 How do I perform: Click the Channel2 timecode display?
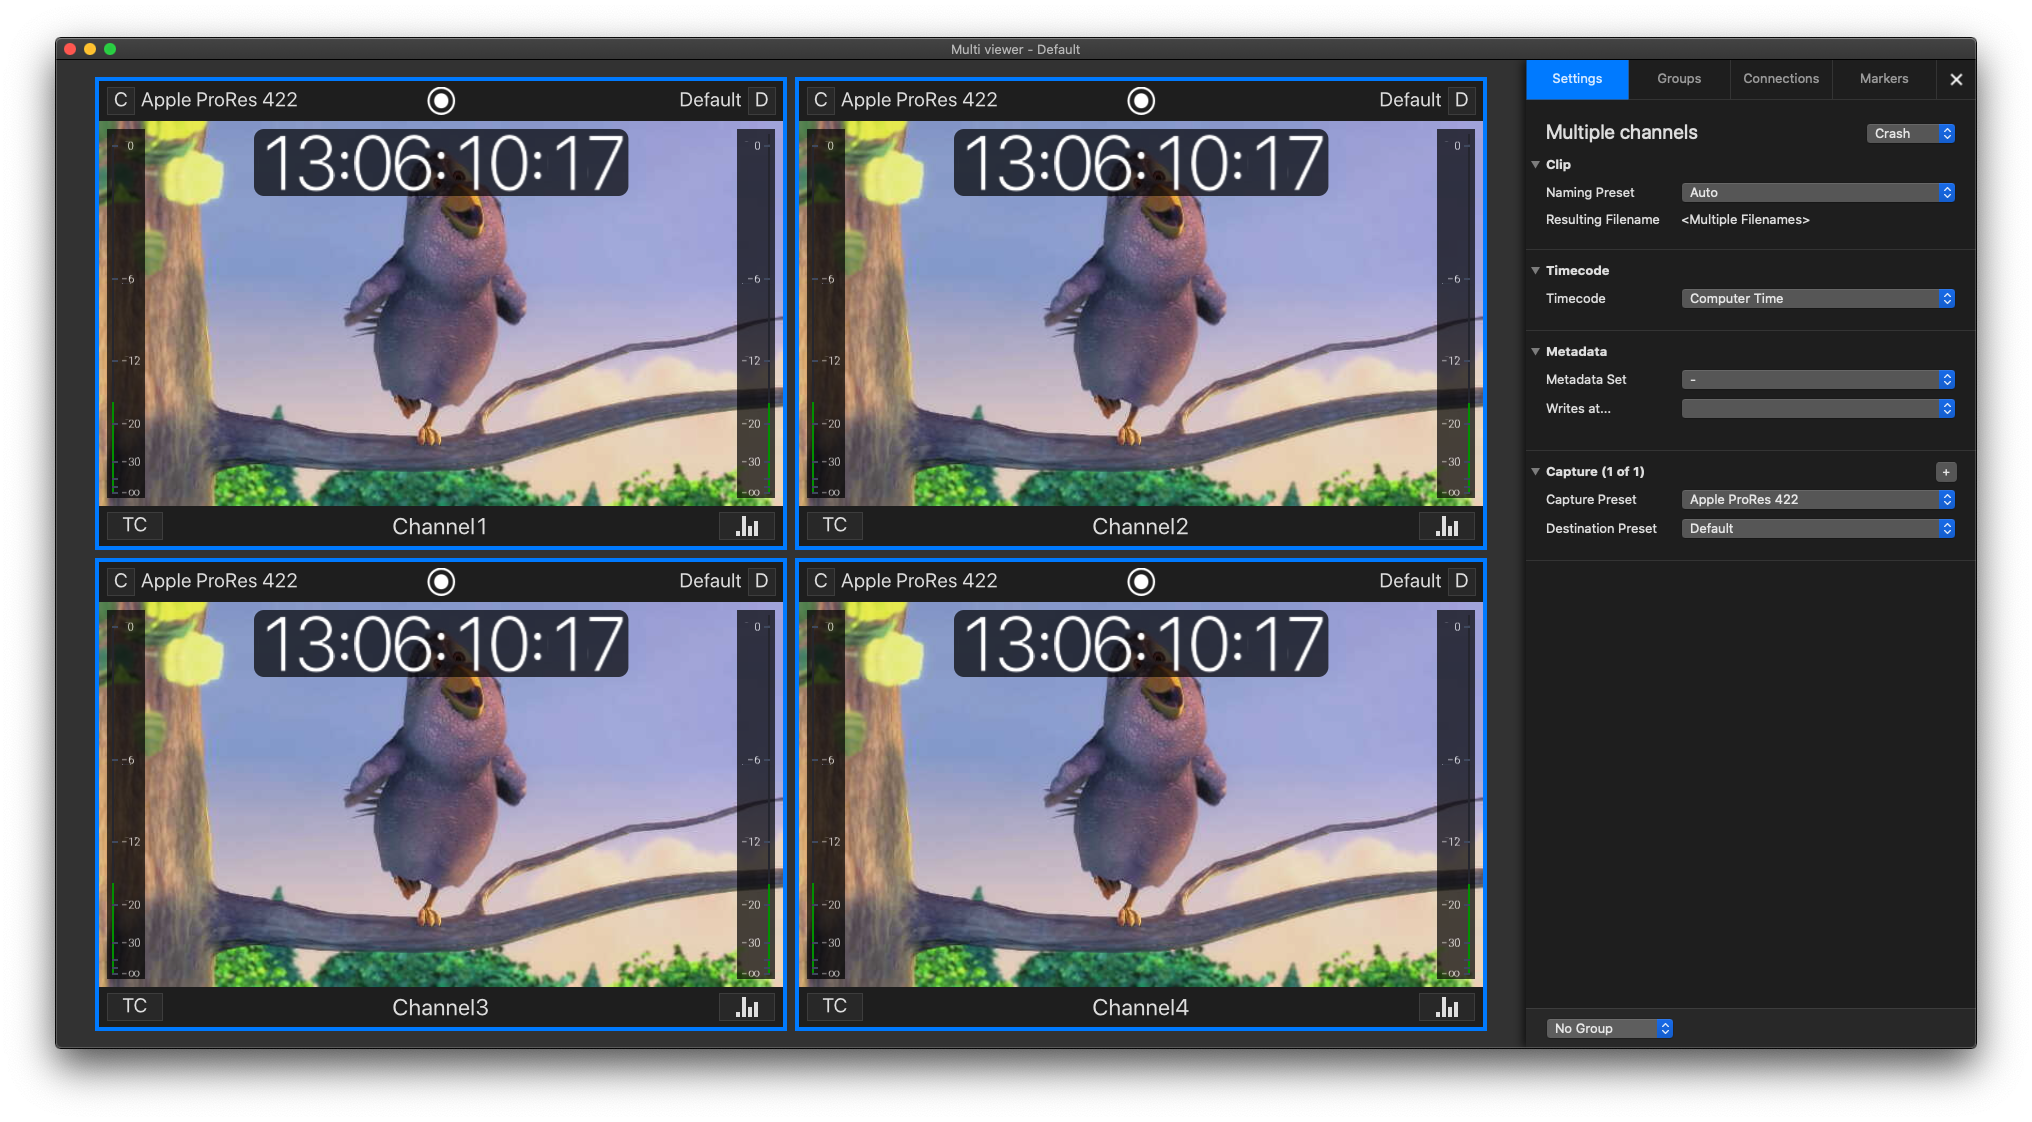tap(1141, 163)
